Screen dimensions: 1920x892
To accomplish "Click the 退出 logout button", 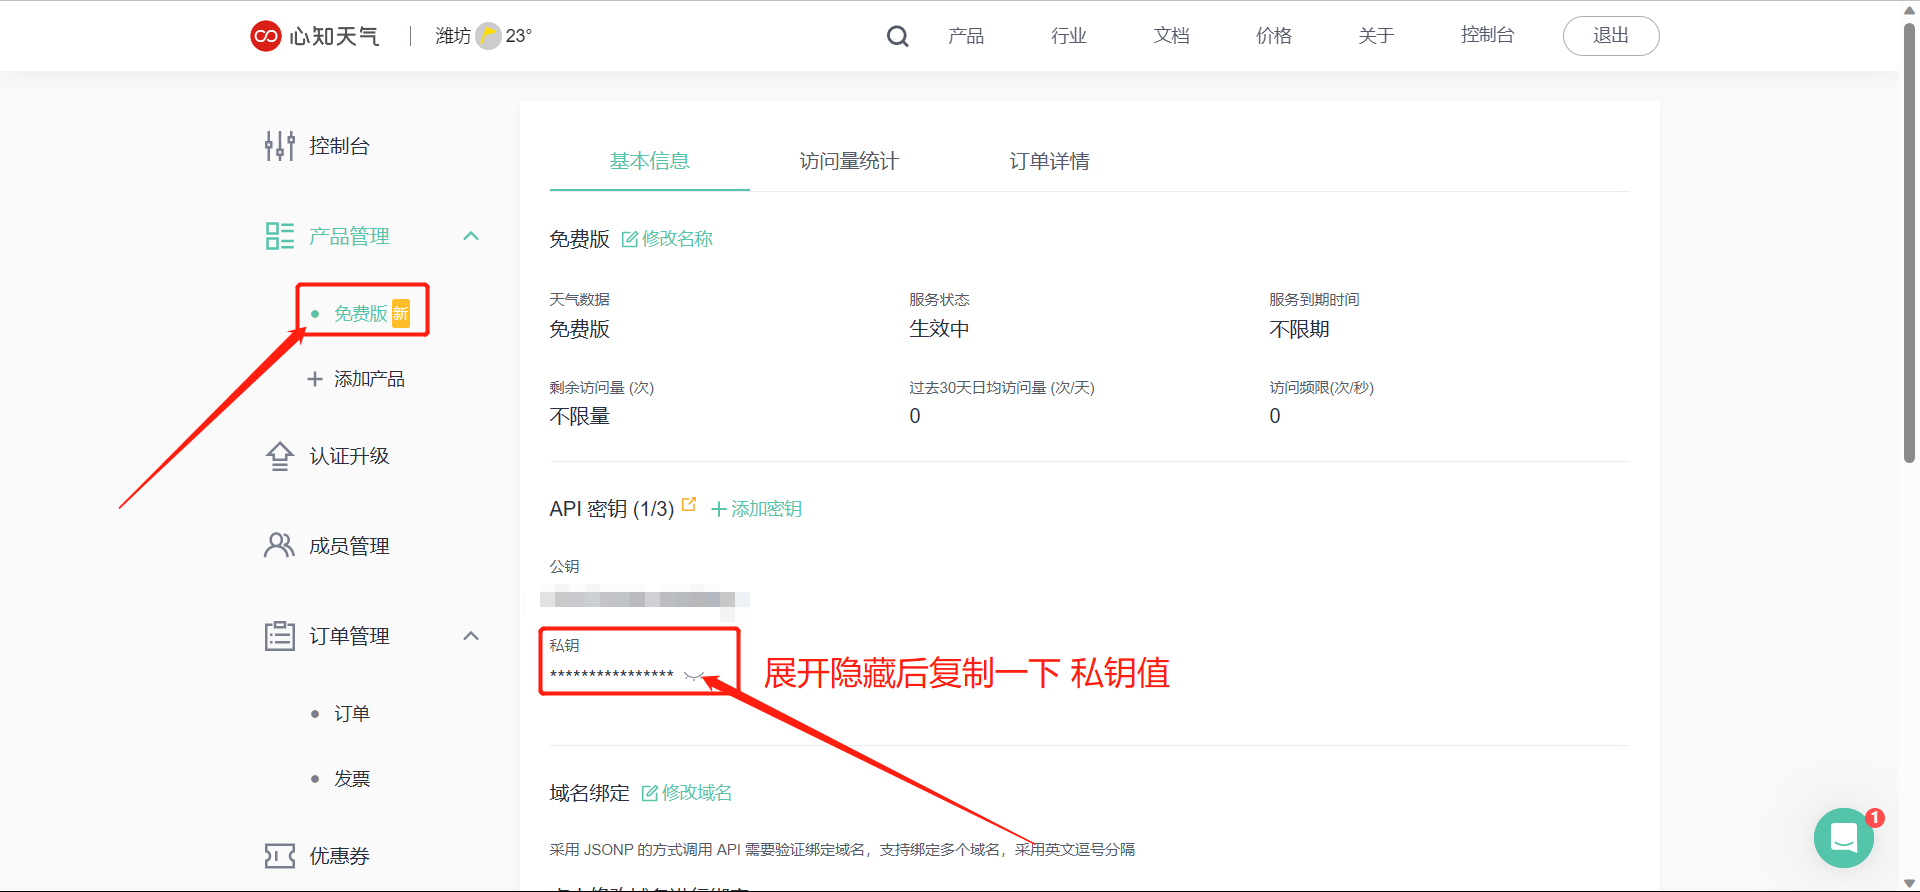I will coord(1611,36).
